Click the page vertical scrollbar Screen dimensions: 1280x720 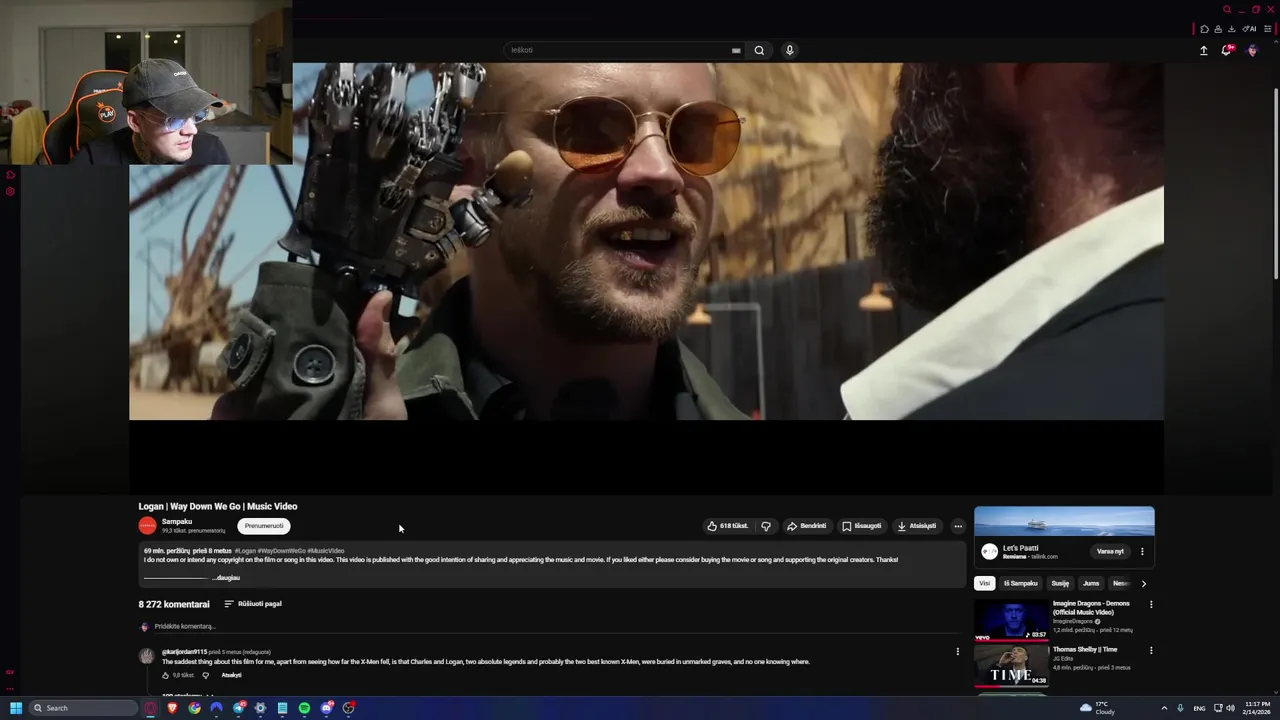[1275, 185]
